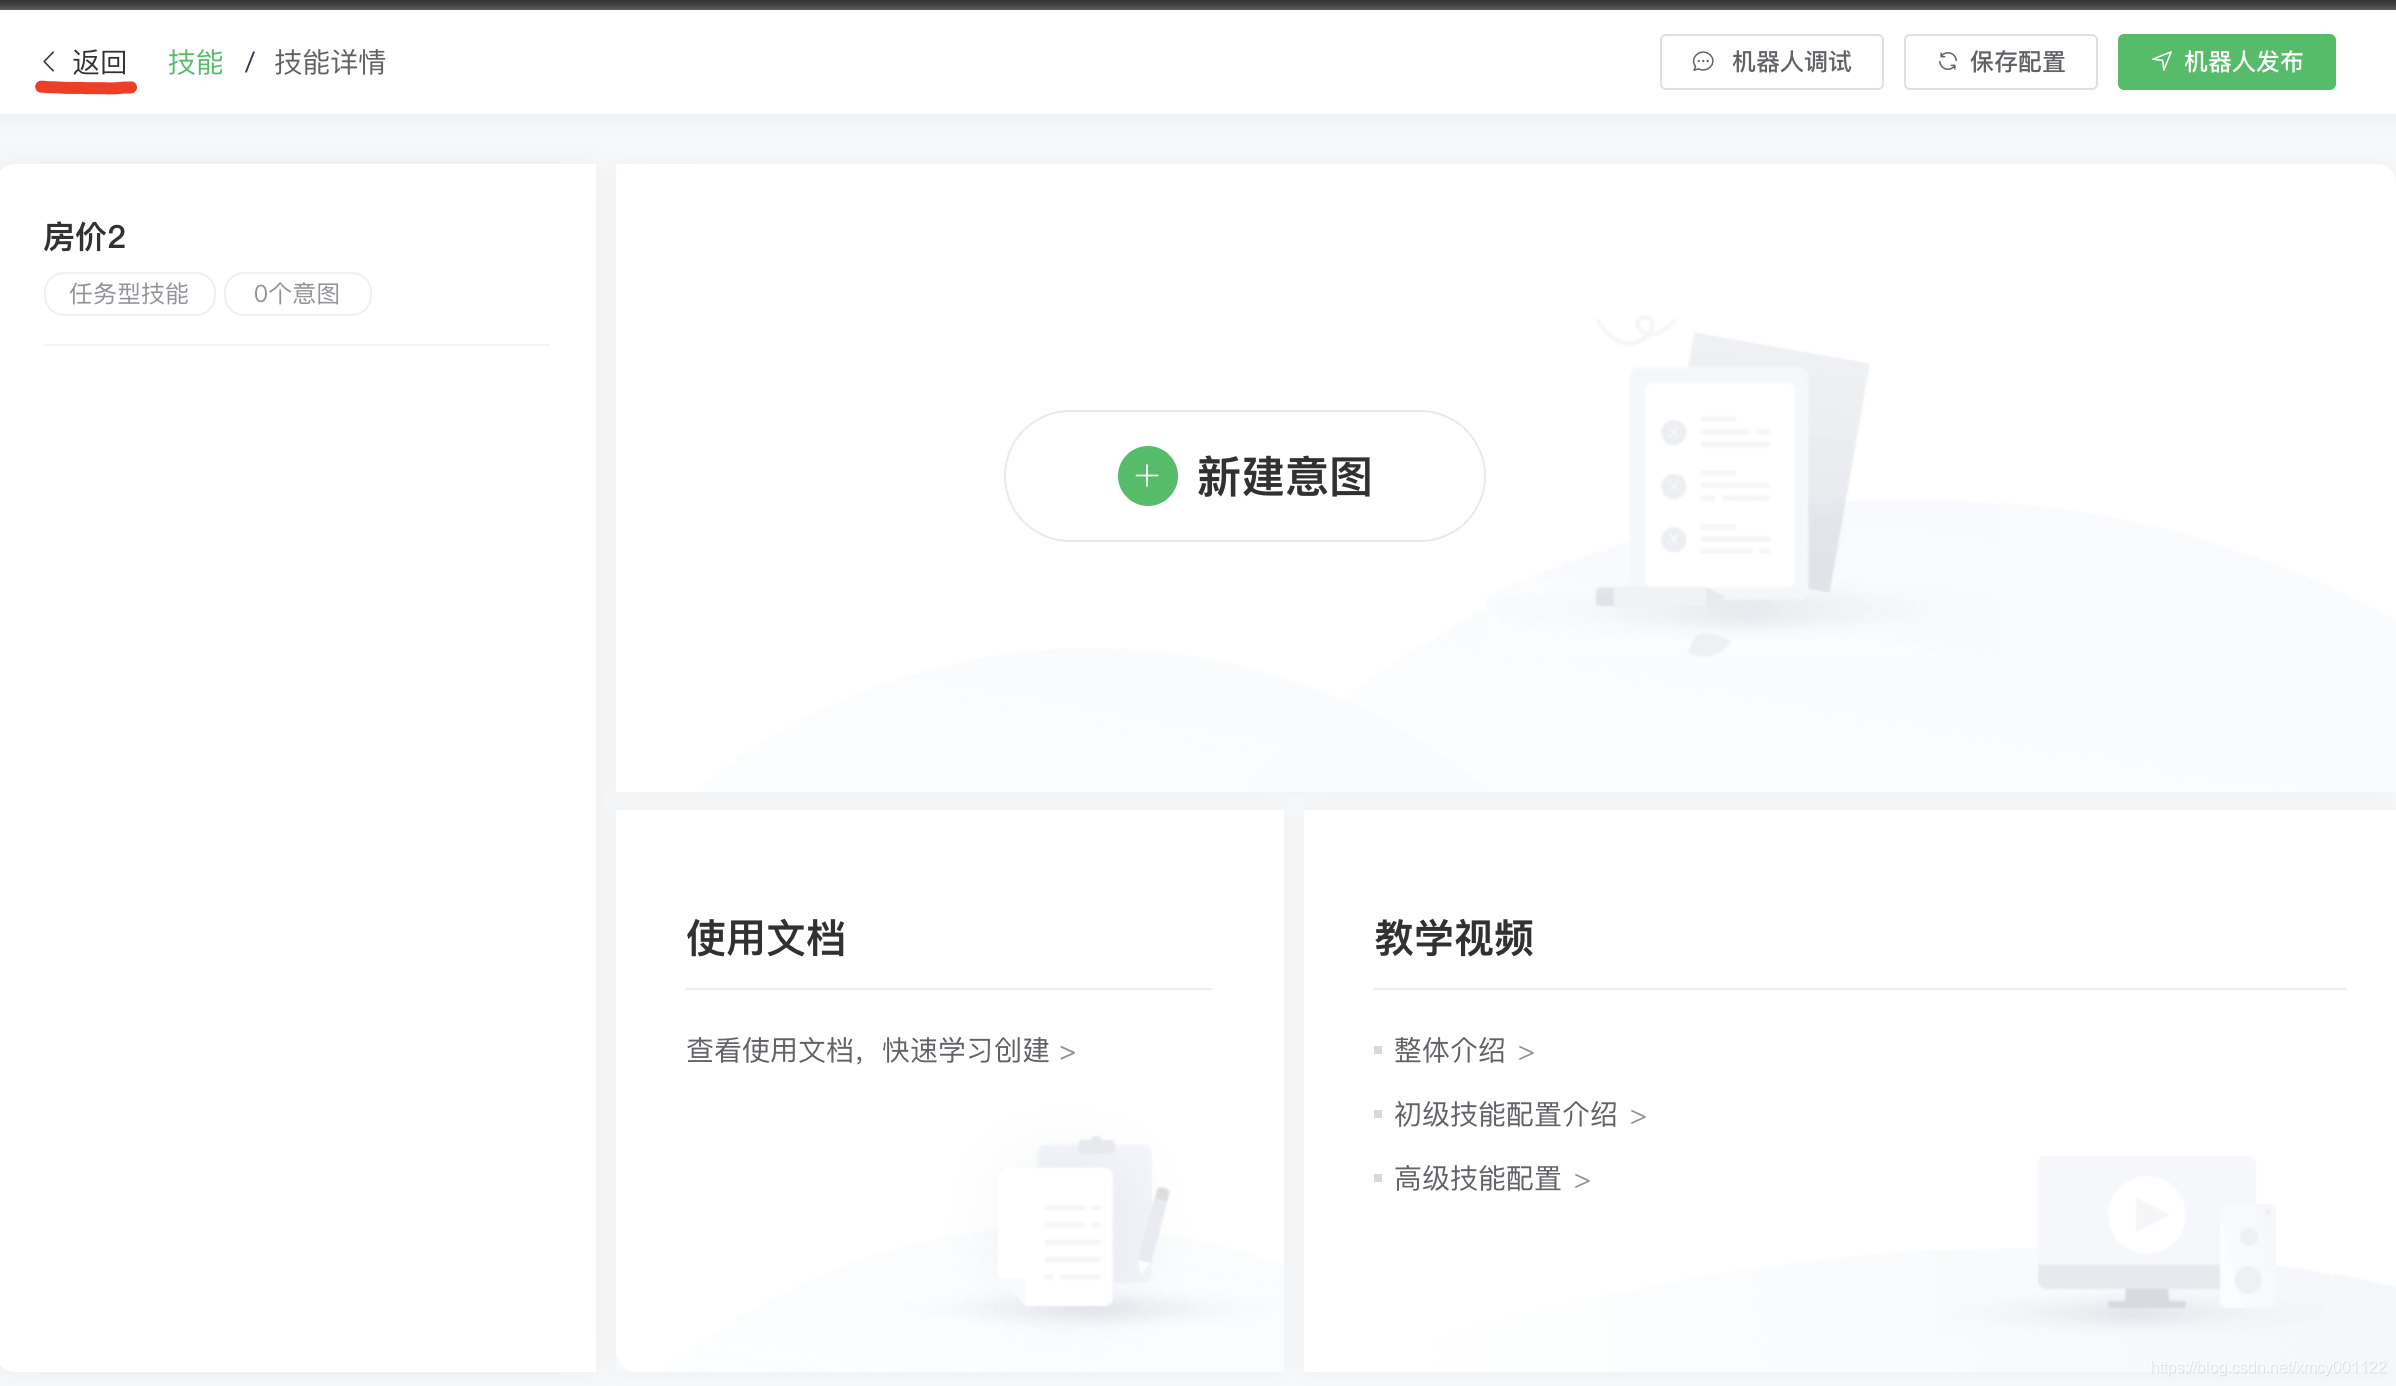Click the 任务型技能 tag
Viewport: 2396px width, 1386px height.
129,294
